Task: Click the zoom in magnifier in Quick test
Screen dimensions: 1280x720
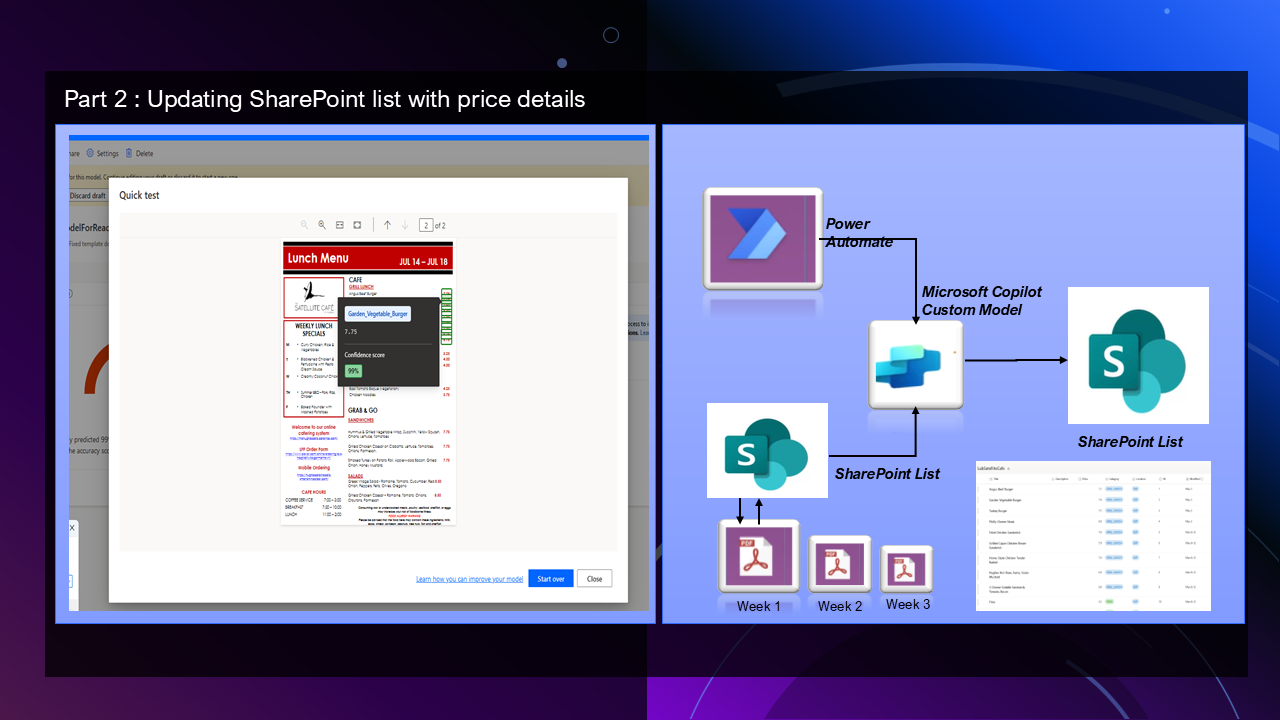Action: 322,225
